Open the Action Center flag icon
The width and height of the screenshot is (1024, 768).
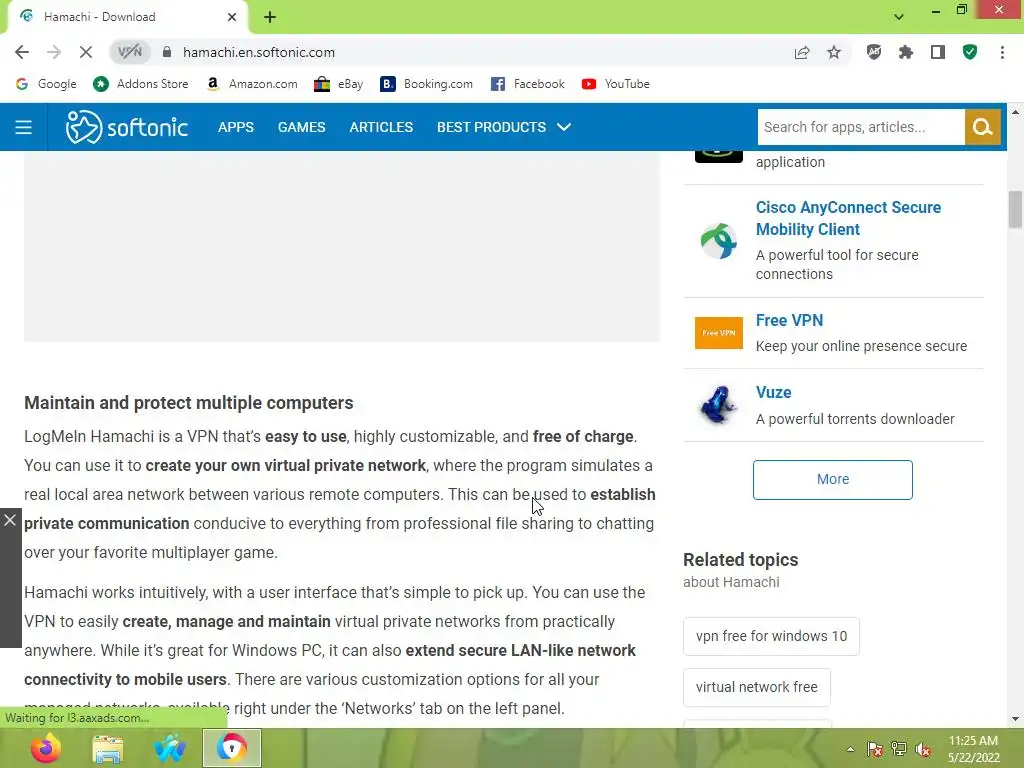click(x=874, y=750)
